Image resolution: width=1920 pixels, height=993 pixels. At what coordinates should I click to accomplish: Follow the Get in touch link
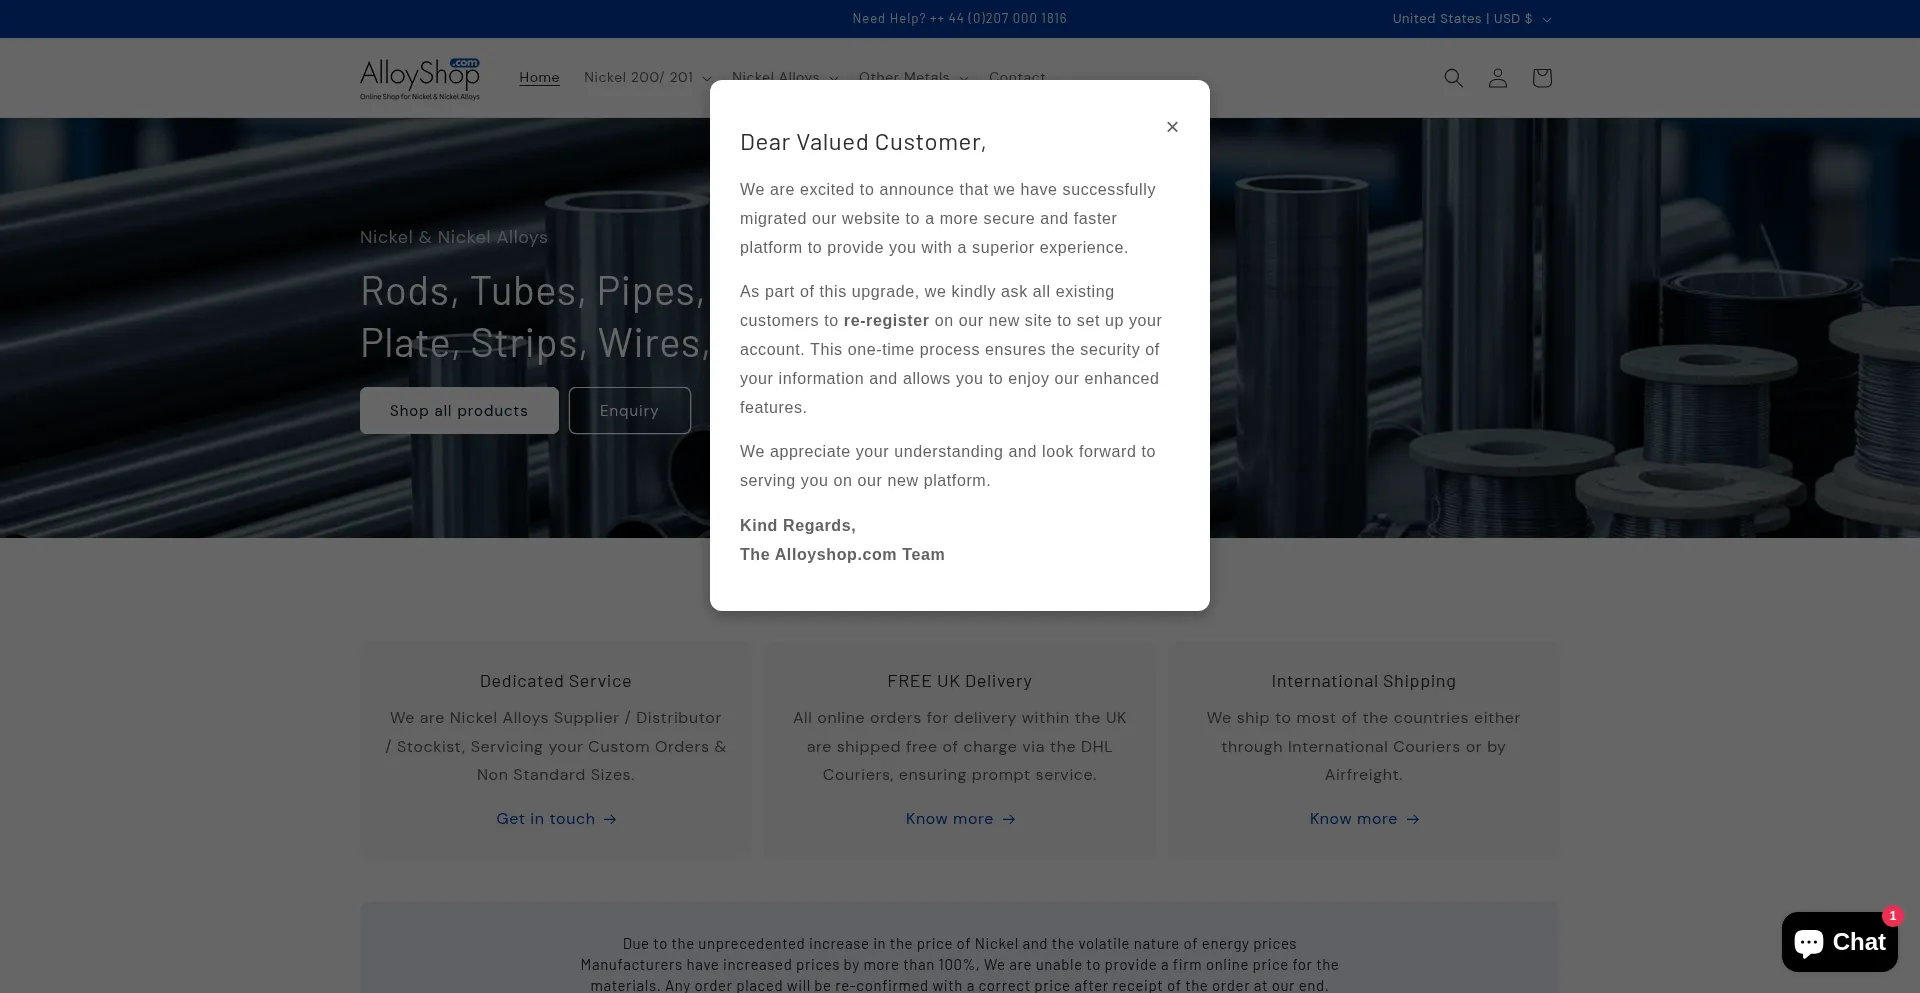[x=545, y=819]
